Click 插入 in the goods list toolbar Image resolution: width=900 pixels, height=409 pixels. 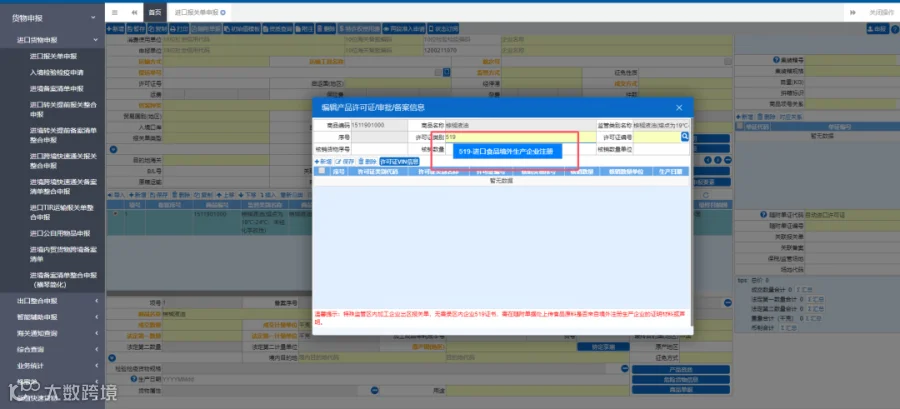269,196
